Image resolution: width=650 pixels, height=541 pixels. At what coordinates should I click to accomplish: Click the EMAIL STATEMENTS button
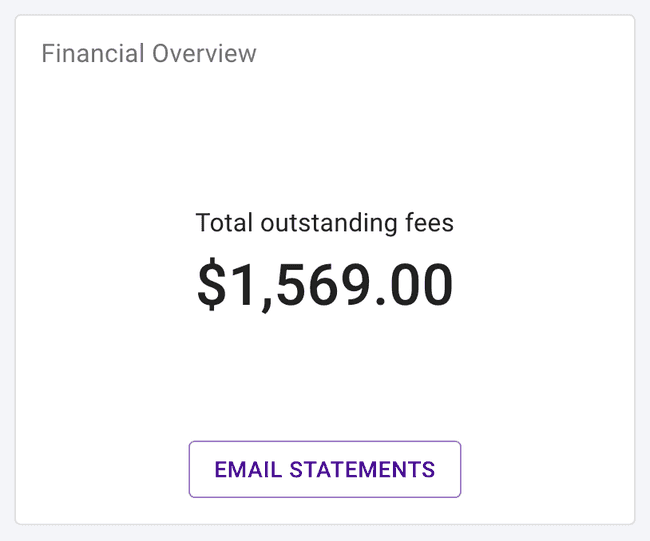[x=324, y=469]
